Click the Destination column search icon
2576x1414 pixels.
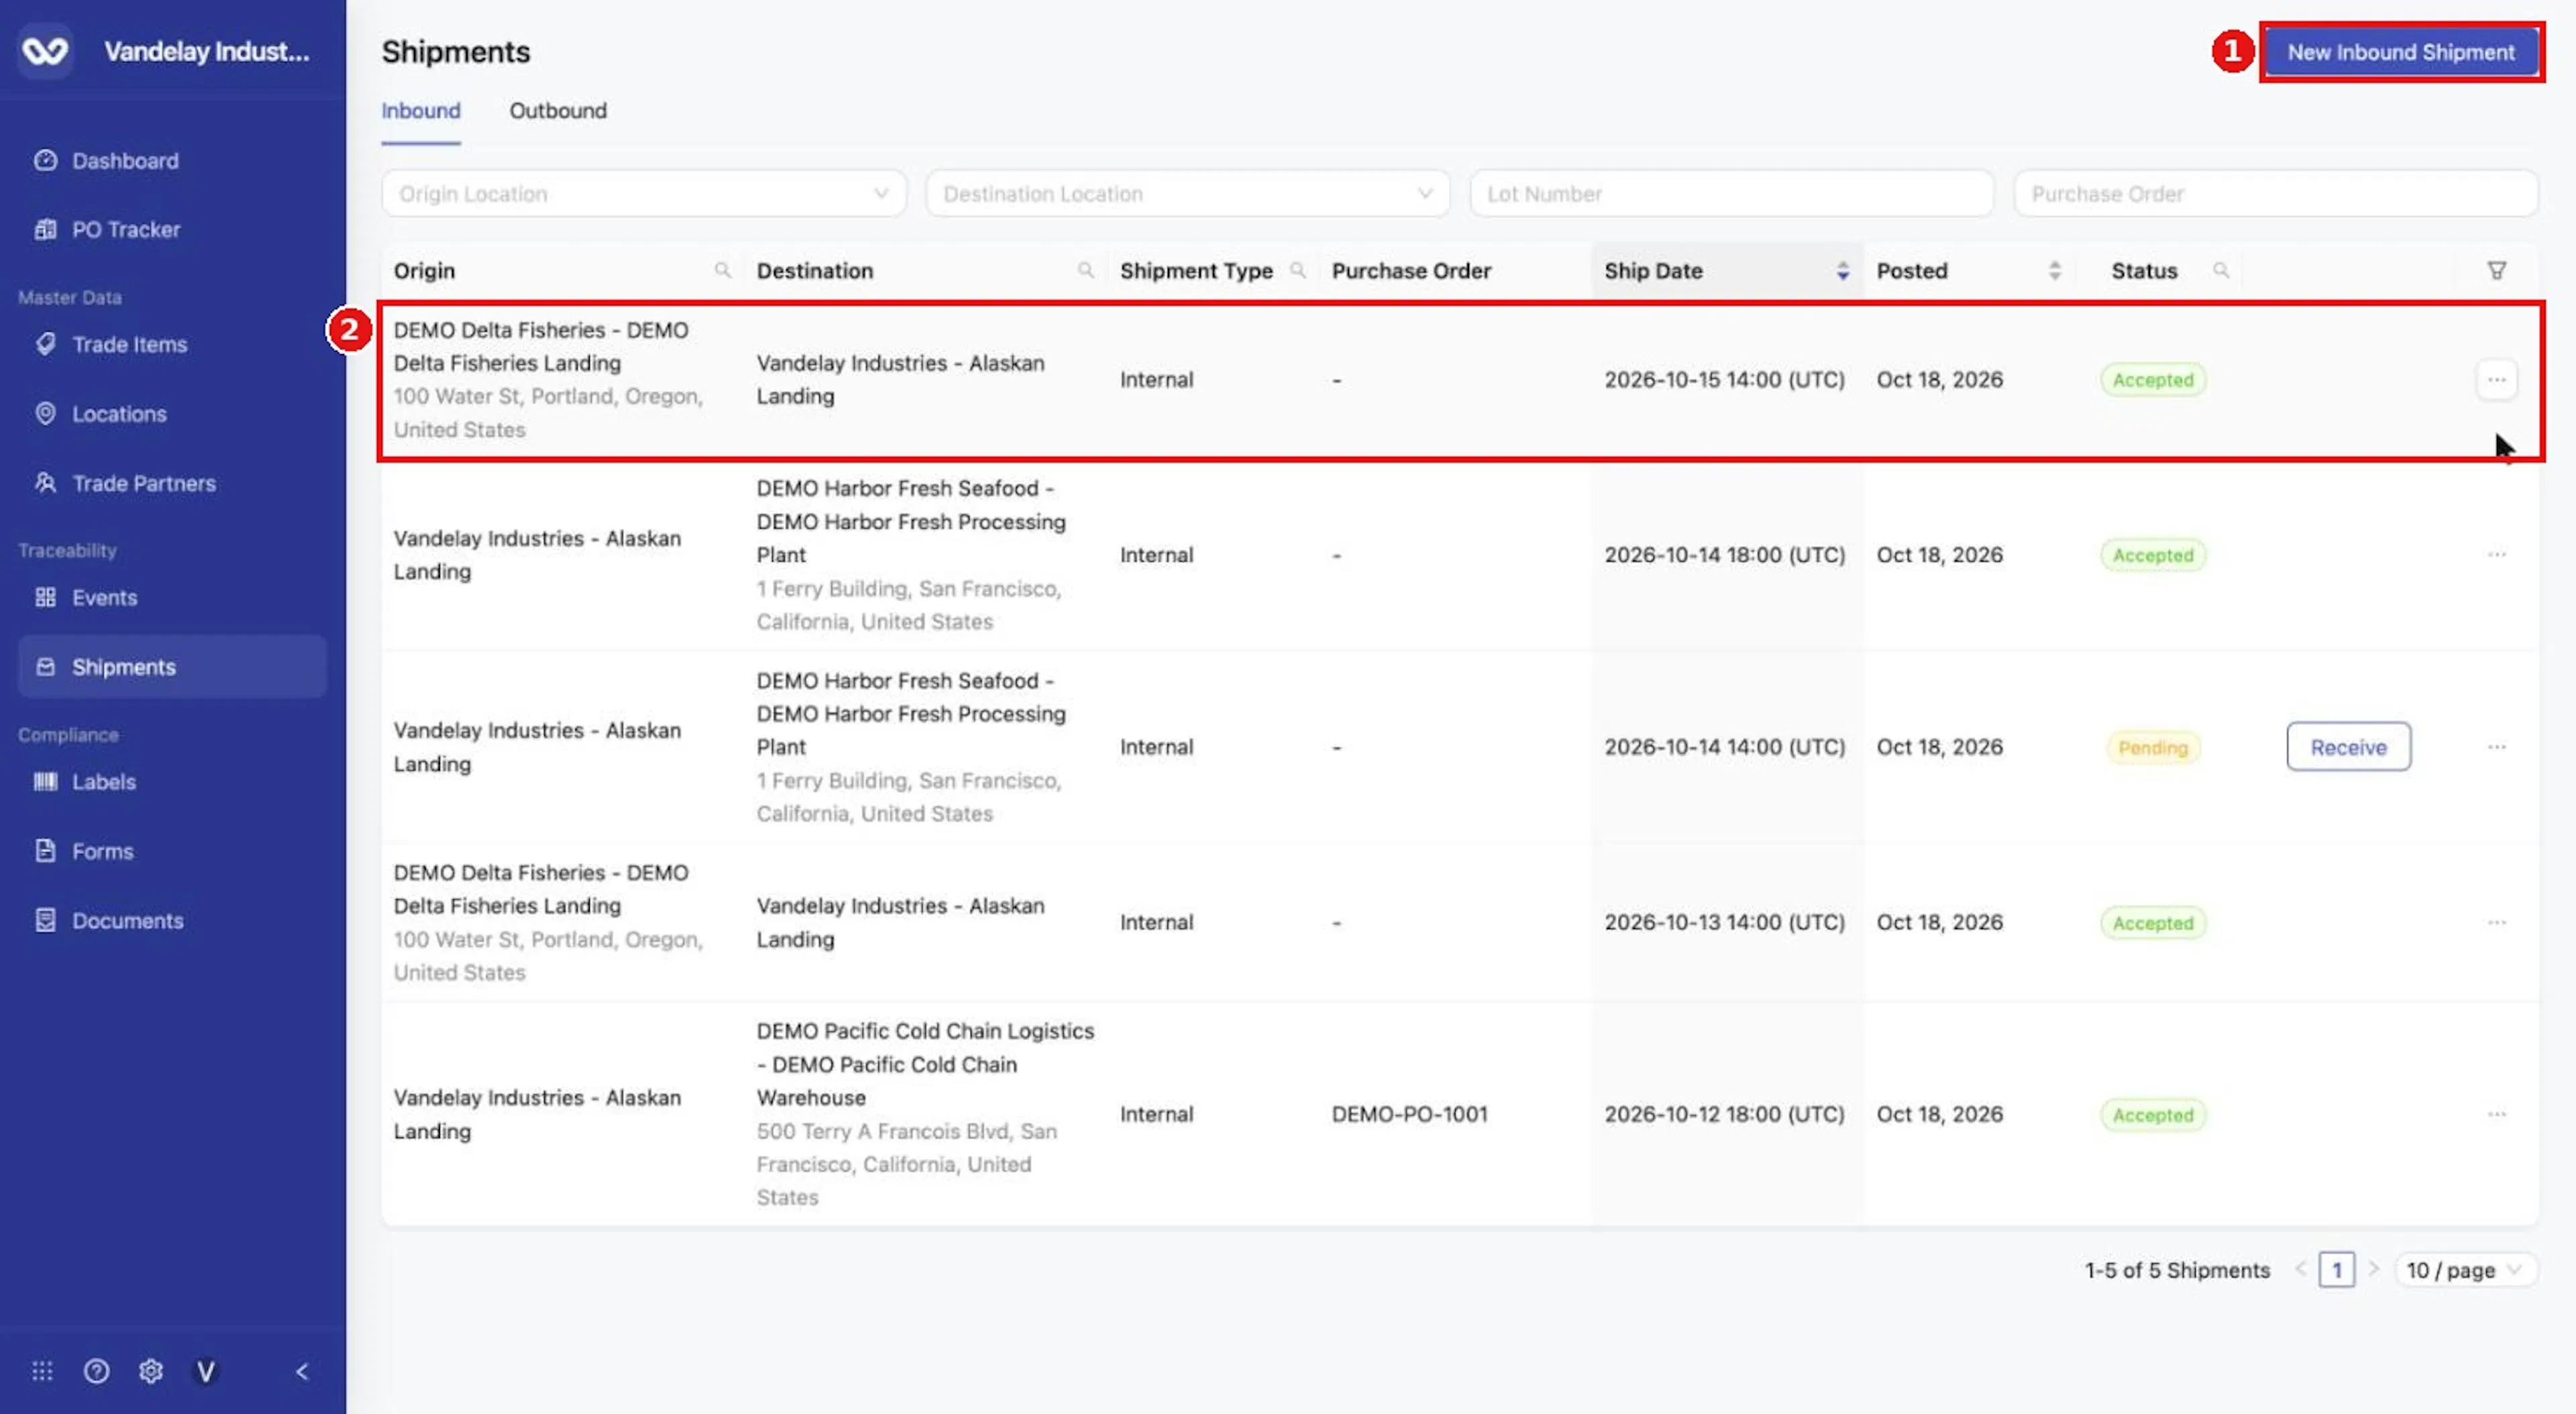pos(1085,270)
